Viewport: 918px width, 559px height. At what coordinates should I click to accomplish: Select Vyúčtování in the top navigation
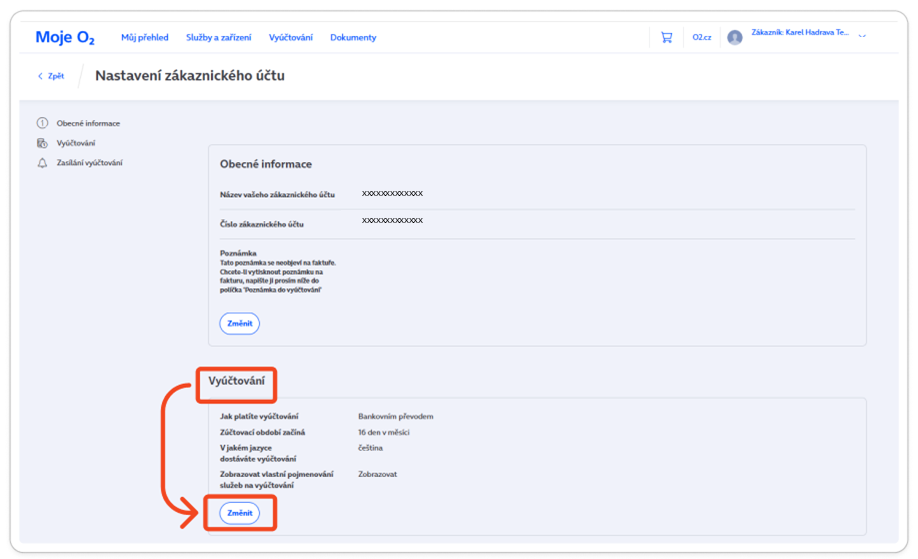(x=290, y=38)
